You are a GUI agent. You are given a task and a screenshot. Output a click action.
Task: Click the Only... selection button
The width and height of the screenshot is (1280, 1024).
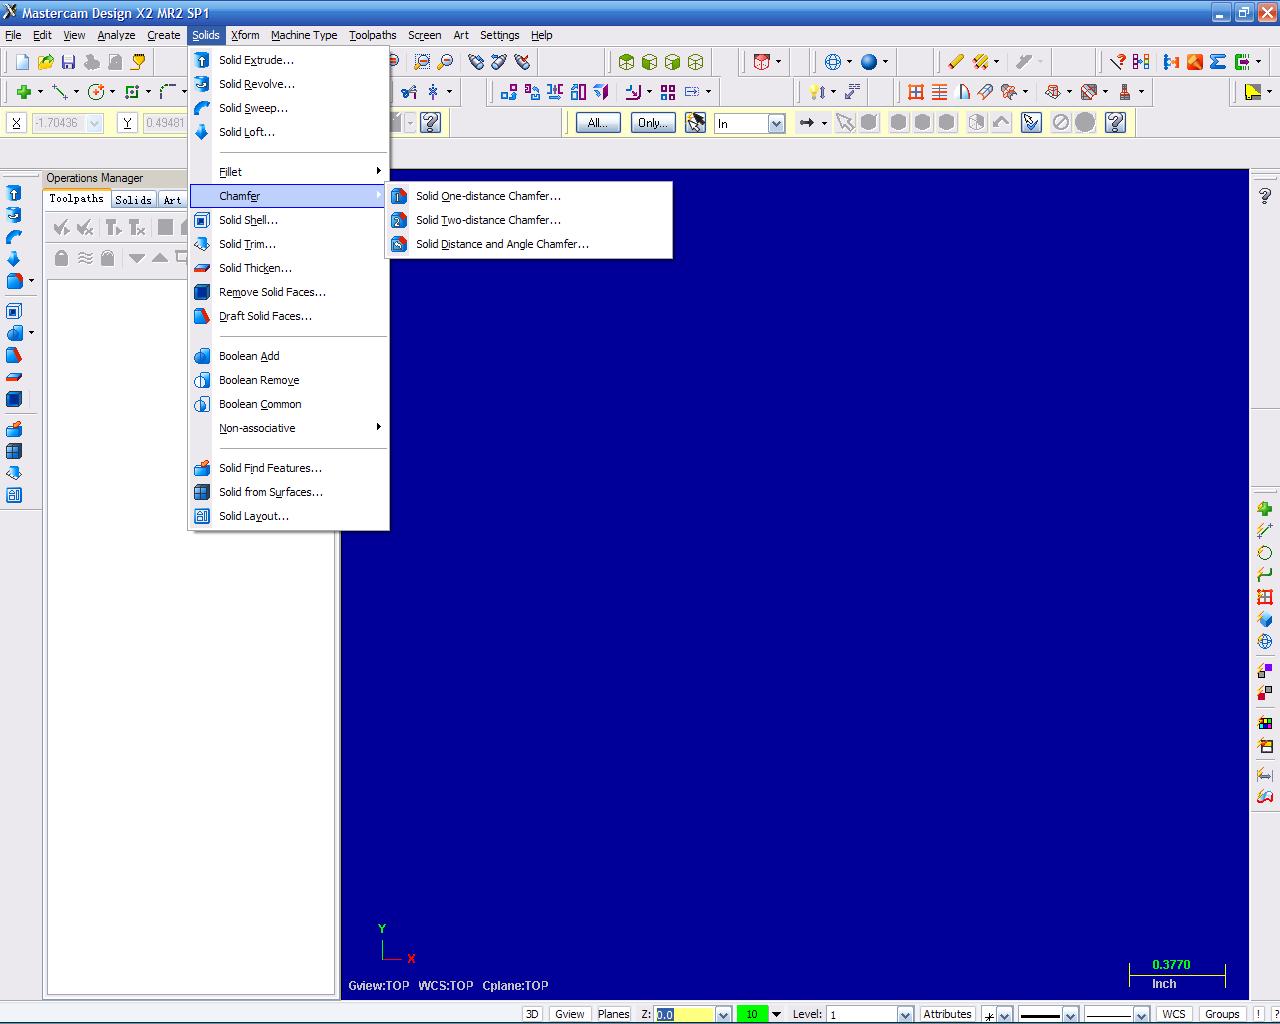pyautogui.click(x=653, y=123)
